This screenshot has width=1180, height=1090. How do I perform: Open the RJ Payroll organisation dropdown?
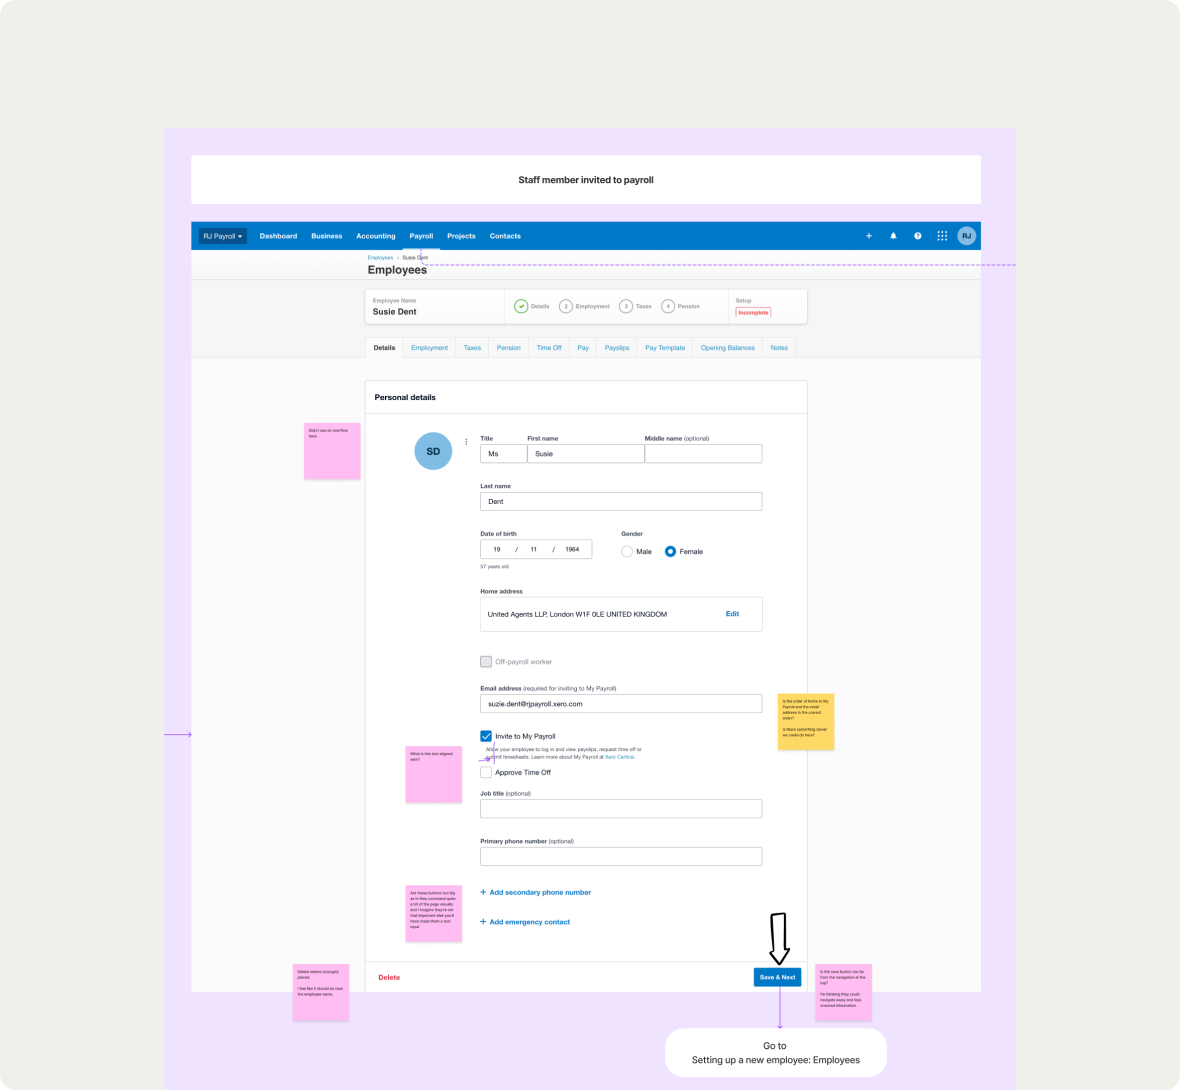point(222,236)
